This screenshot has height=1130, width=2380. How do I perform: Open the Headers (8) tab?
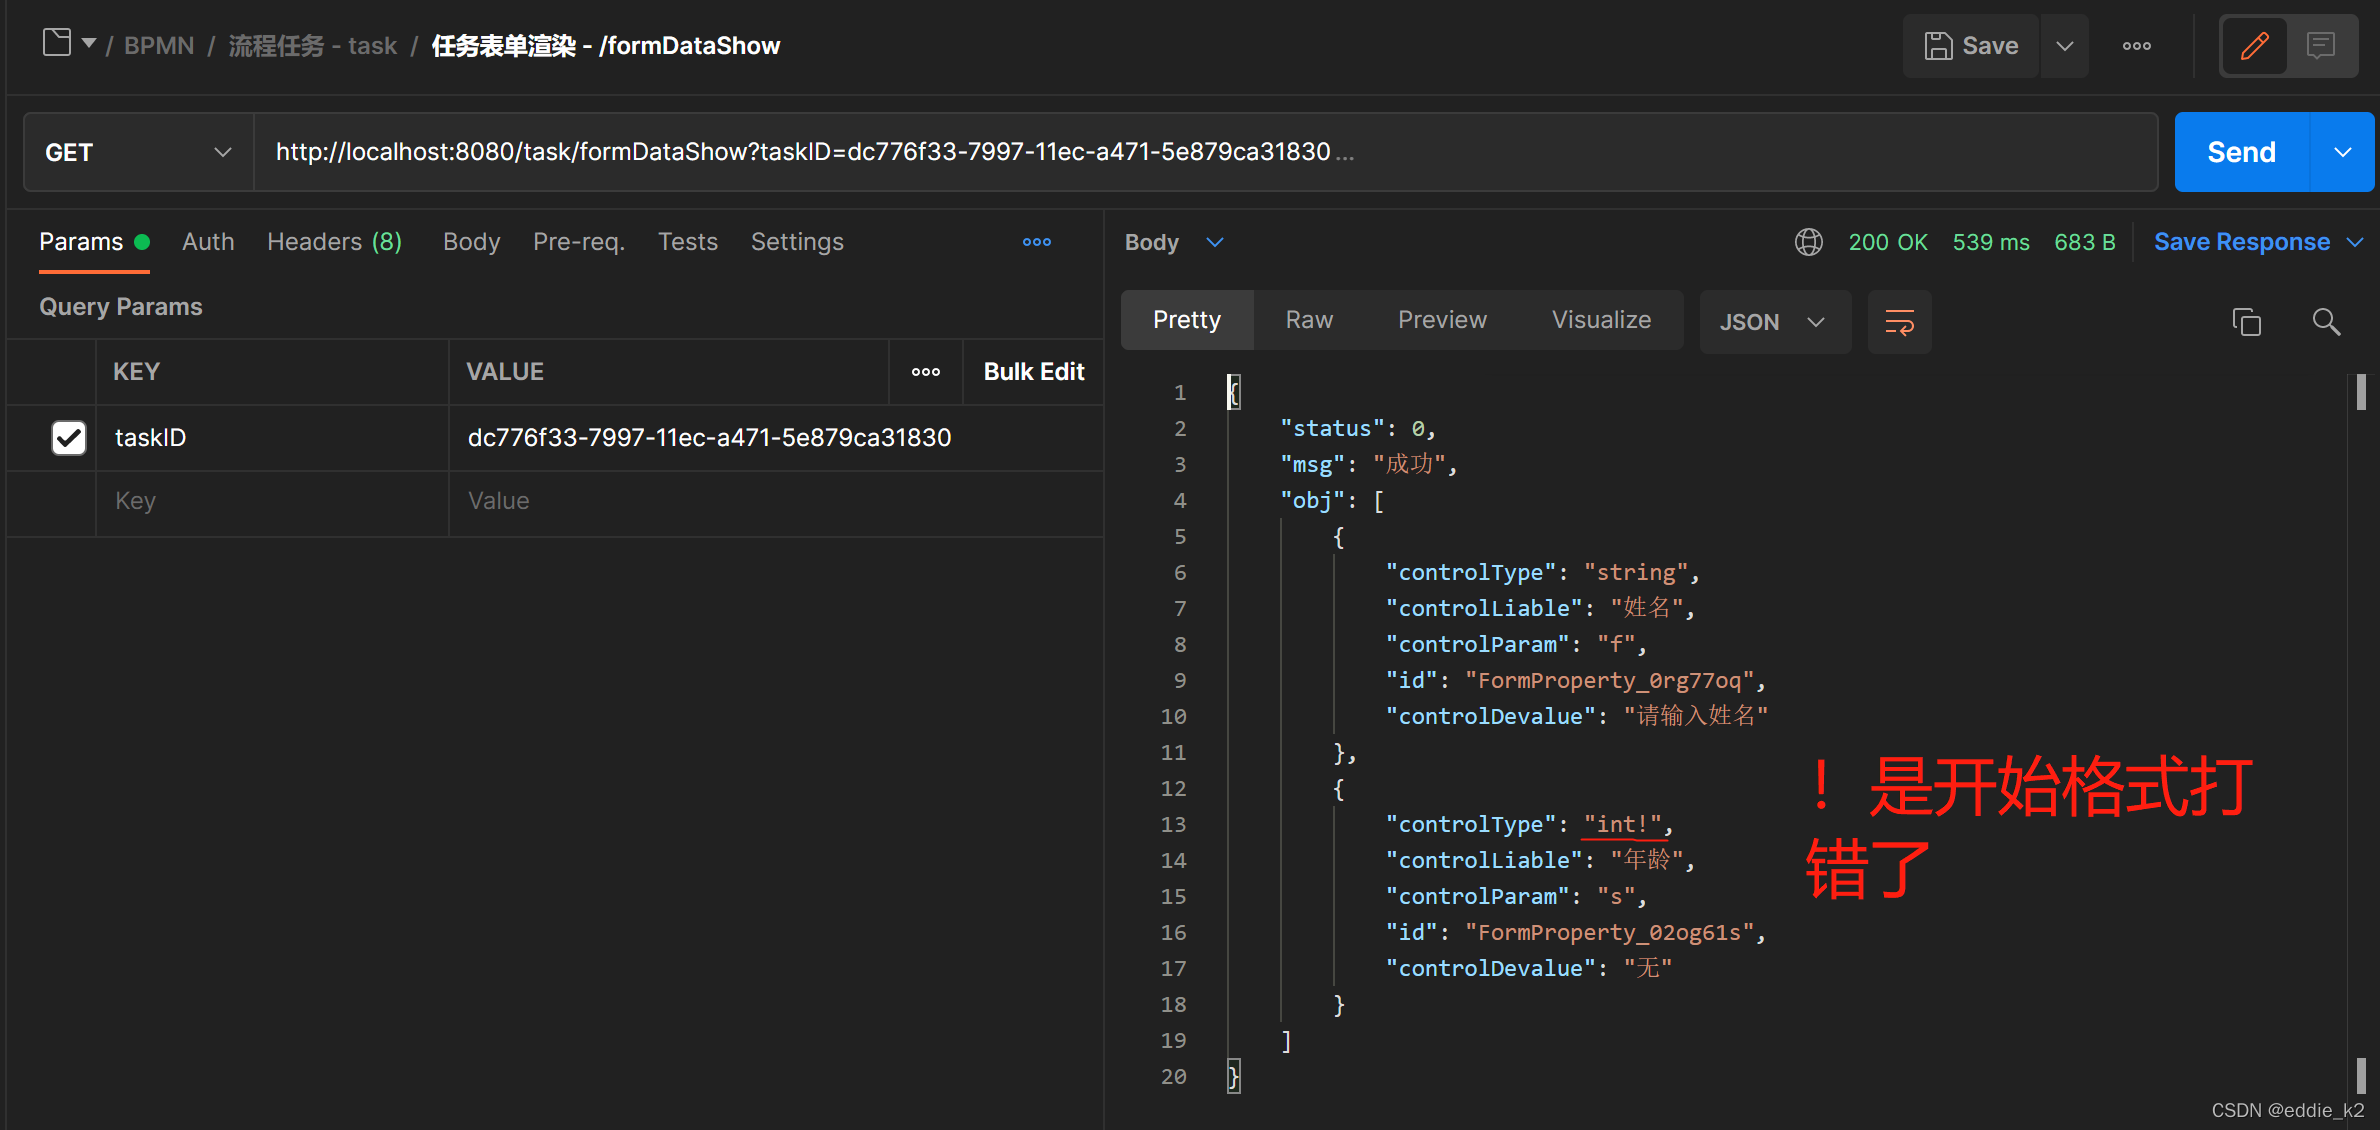(334, 242)
